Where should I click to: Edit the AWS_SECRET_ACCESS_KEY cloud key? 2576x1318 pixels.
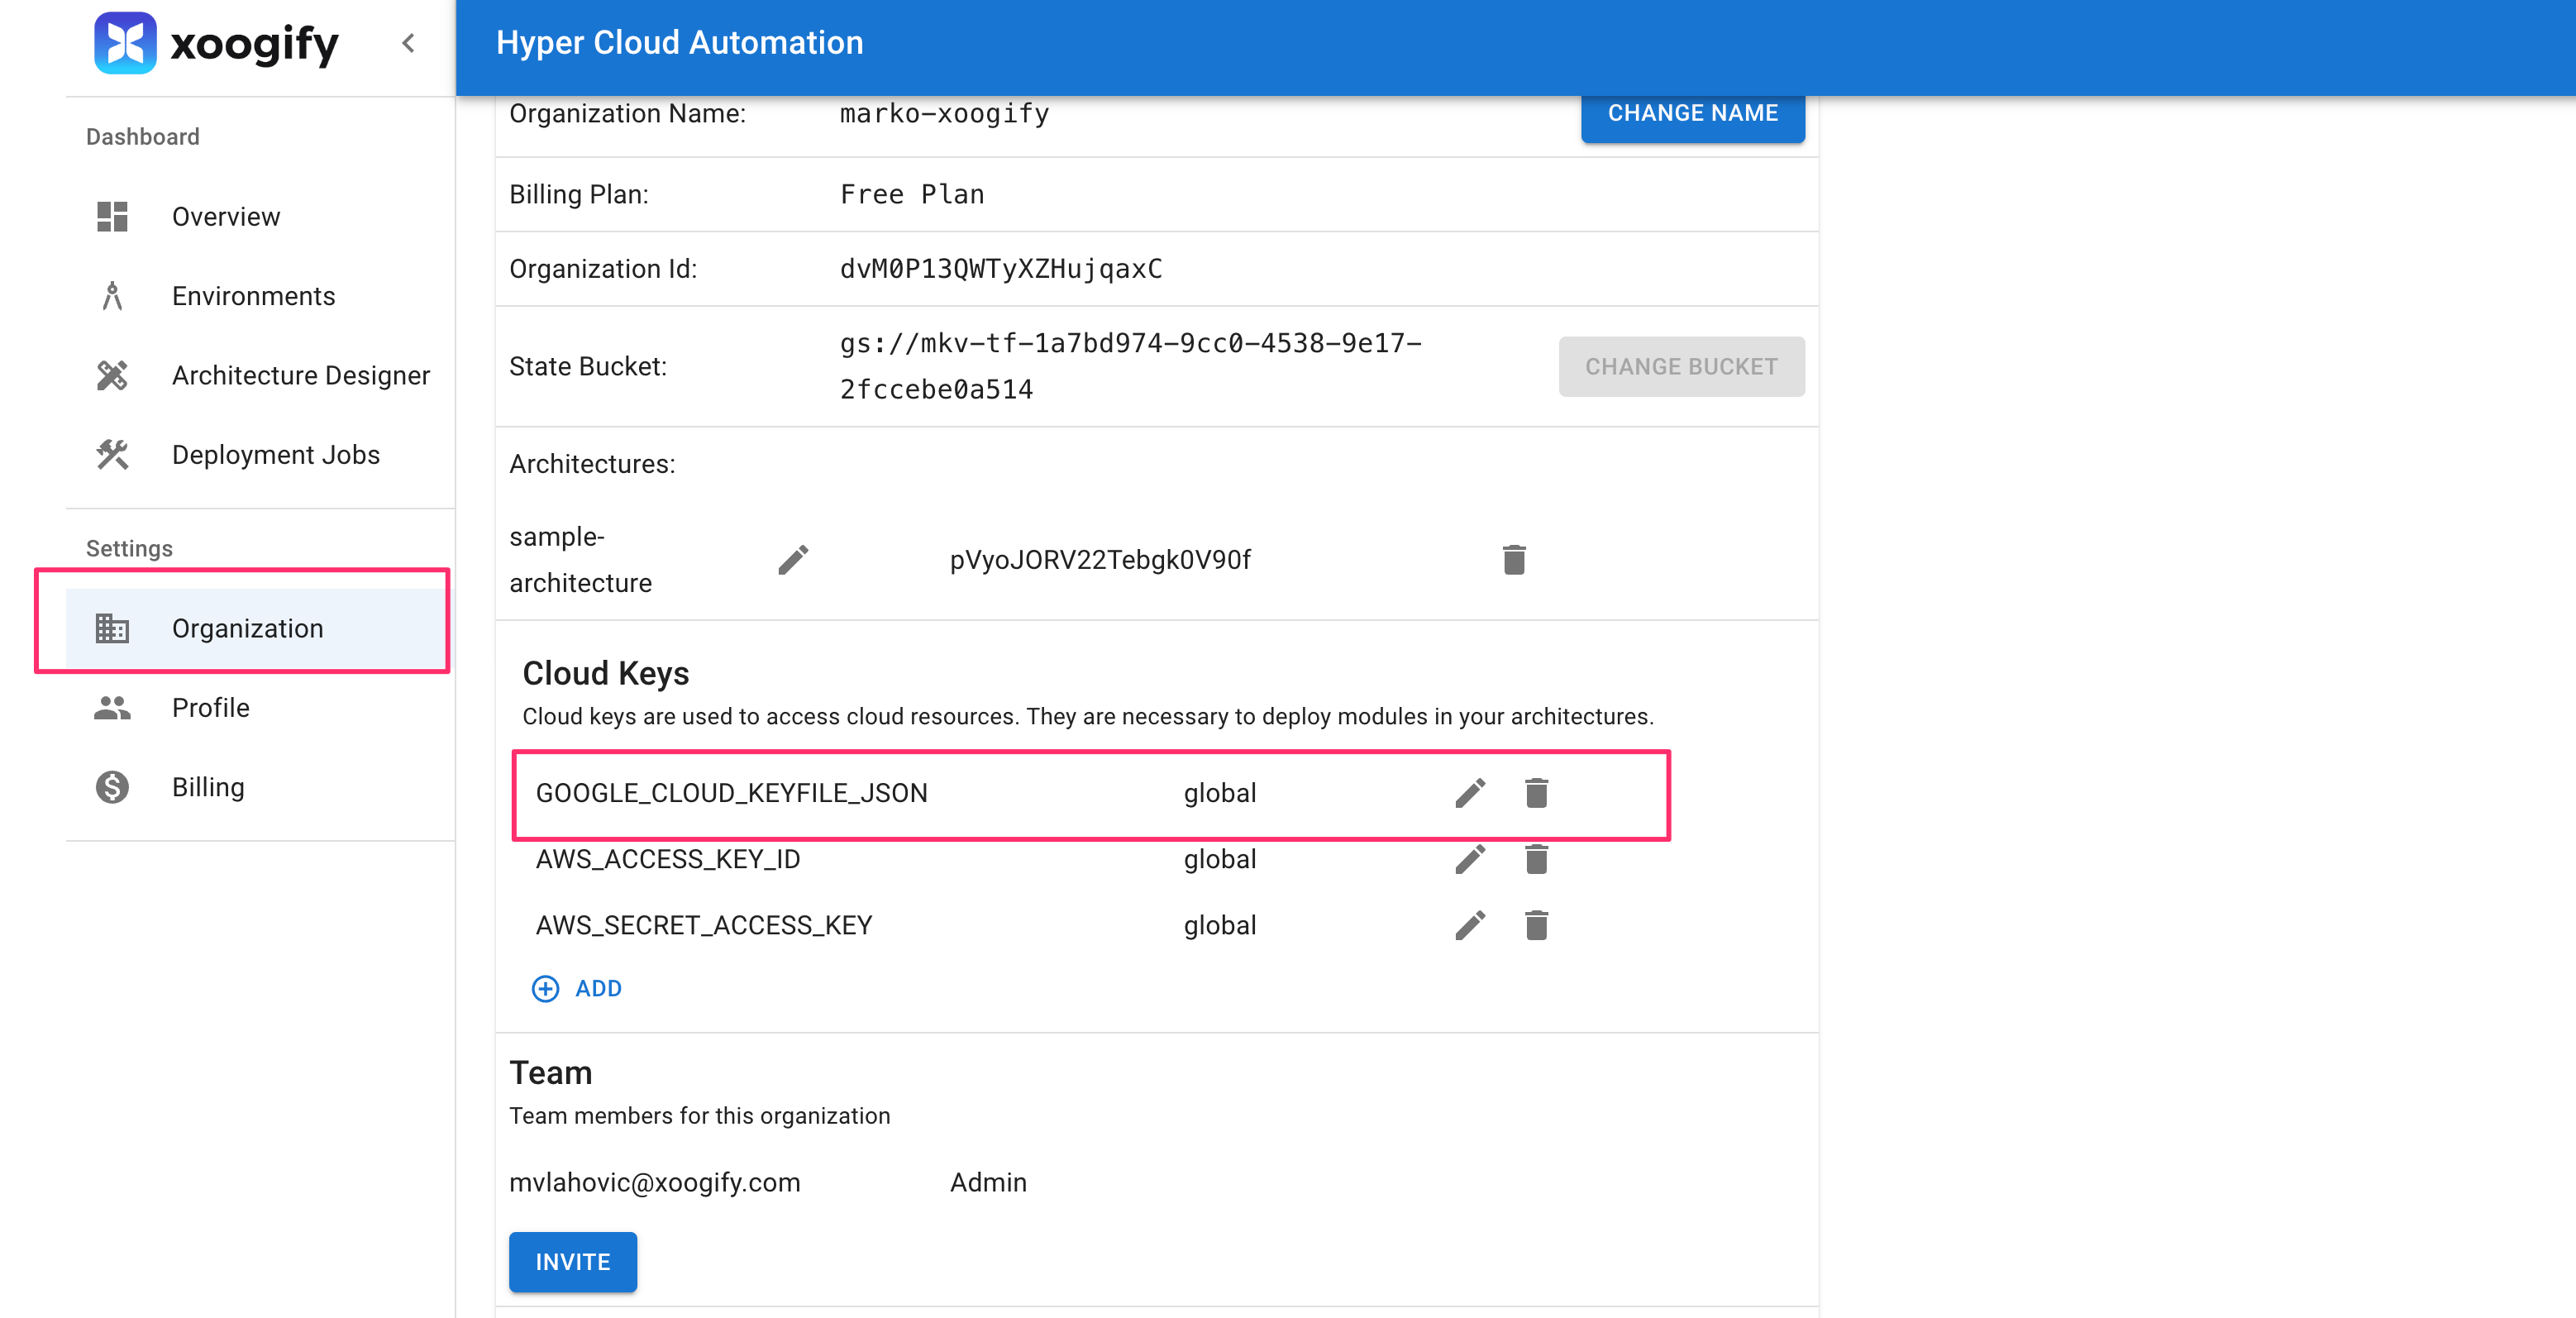click(x=1470, y=925)
